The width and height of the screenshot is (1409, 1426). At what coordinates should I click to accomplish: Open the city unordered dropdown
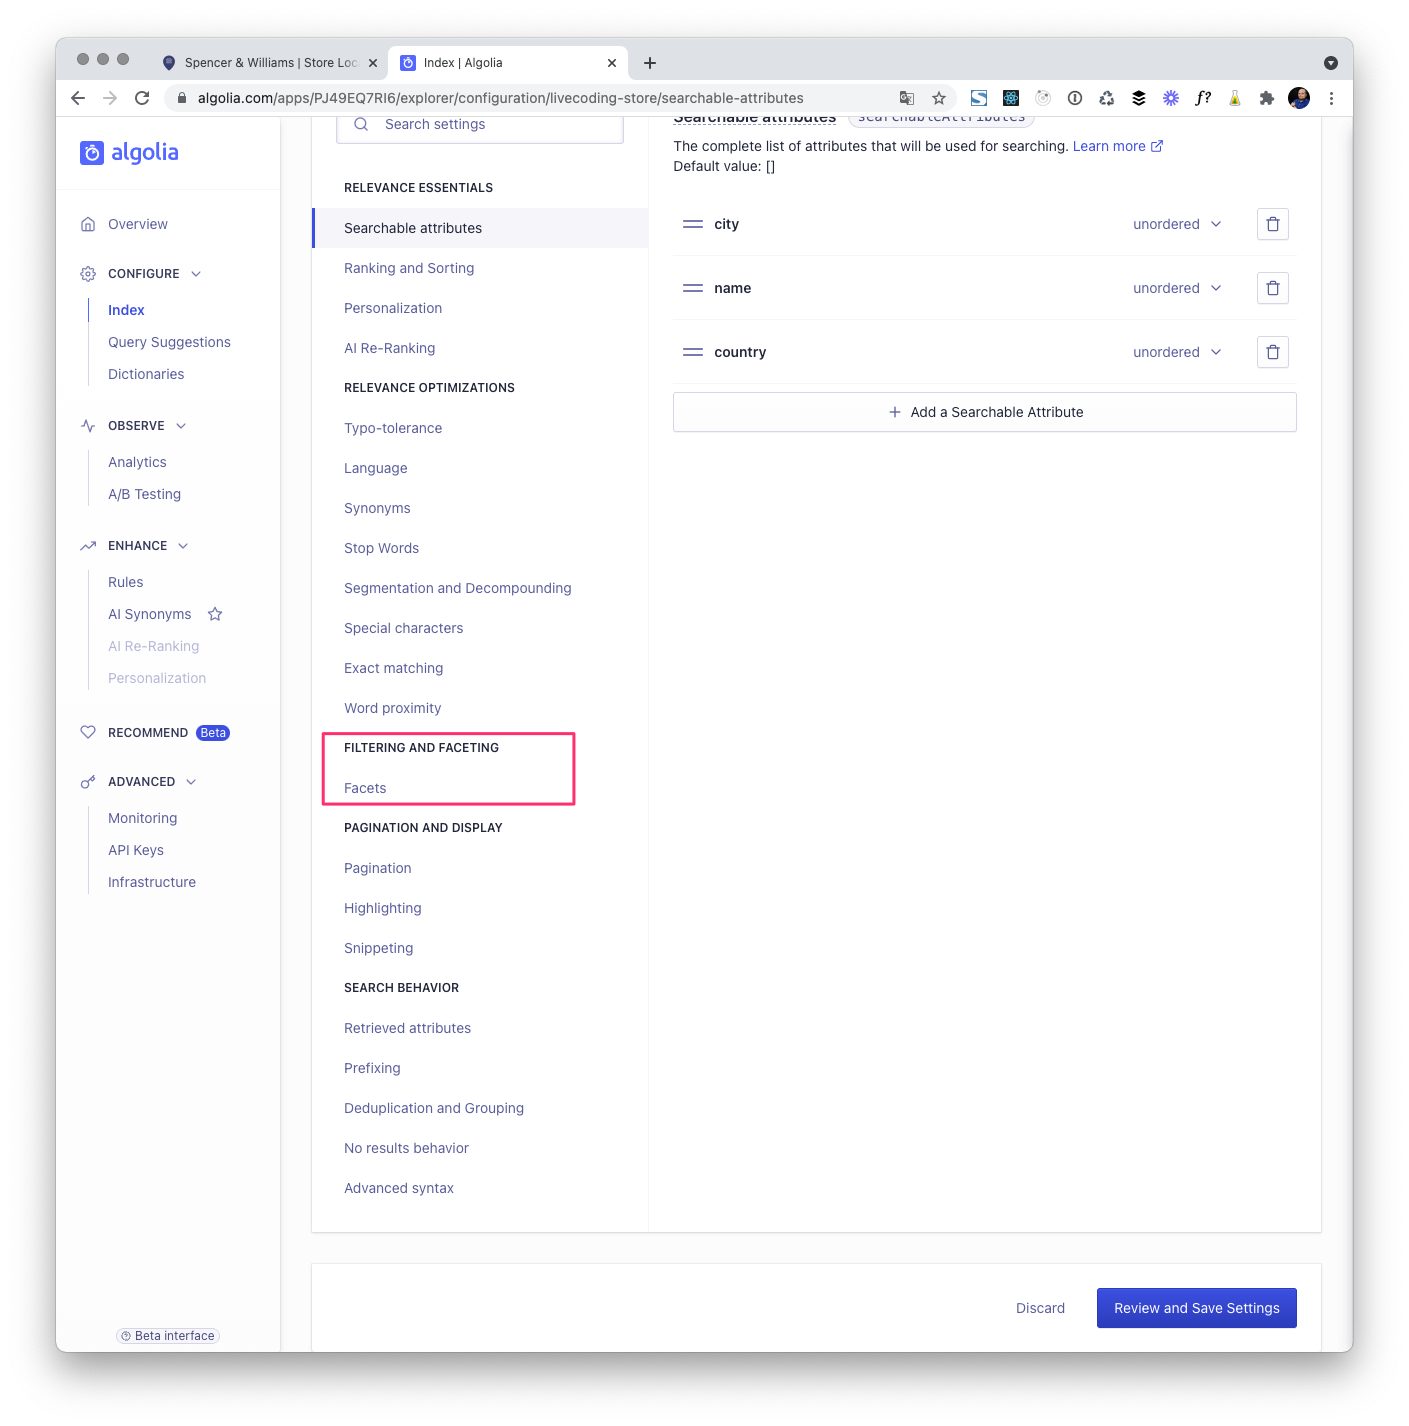pyautogui.click(x=1177, y=224)
